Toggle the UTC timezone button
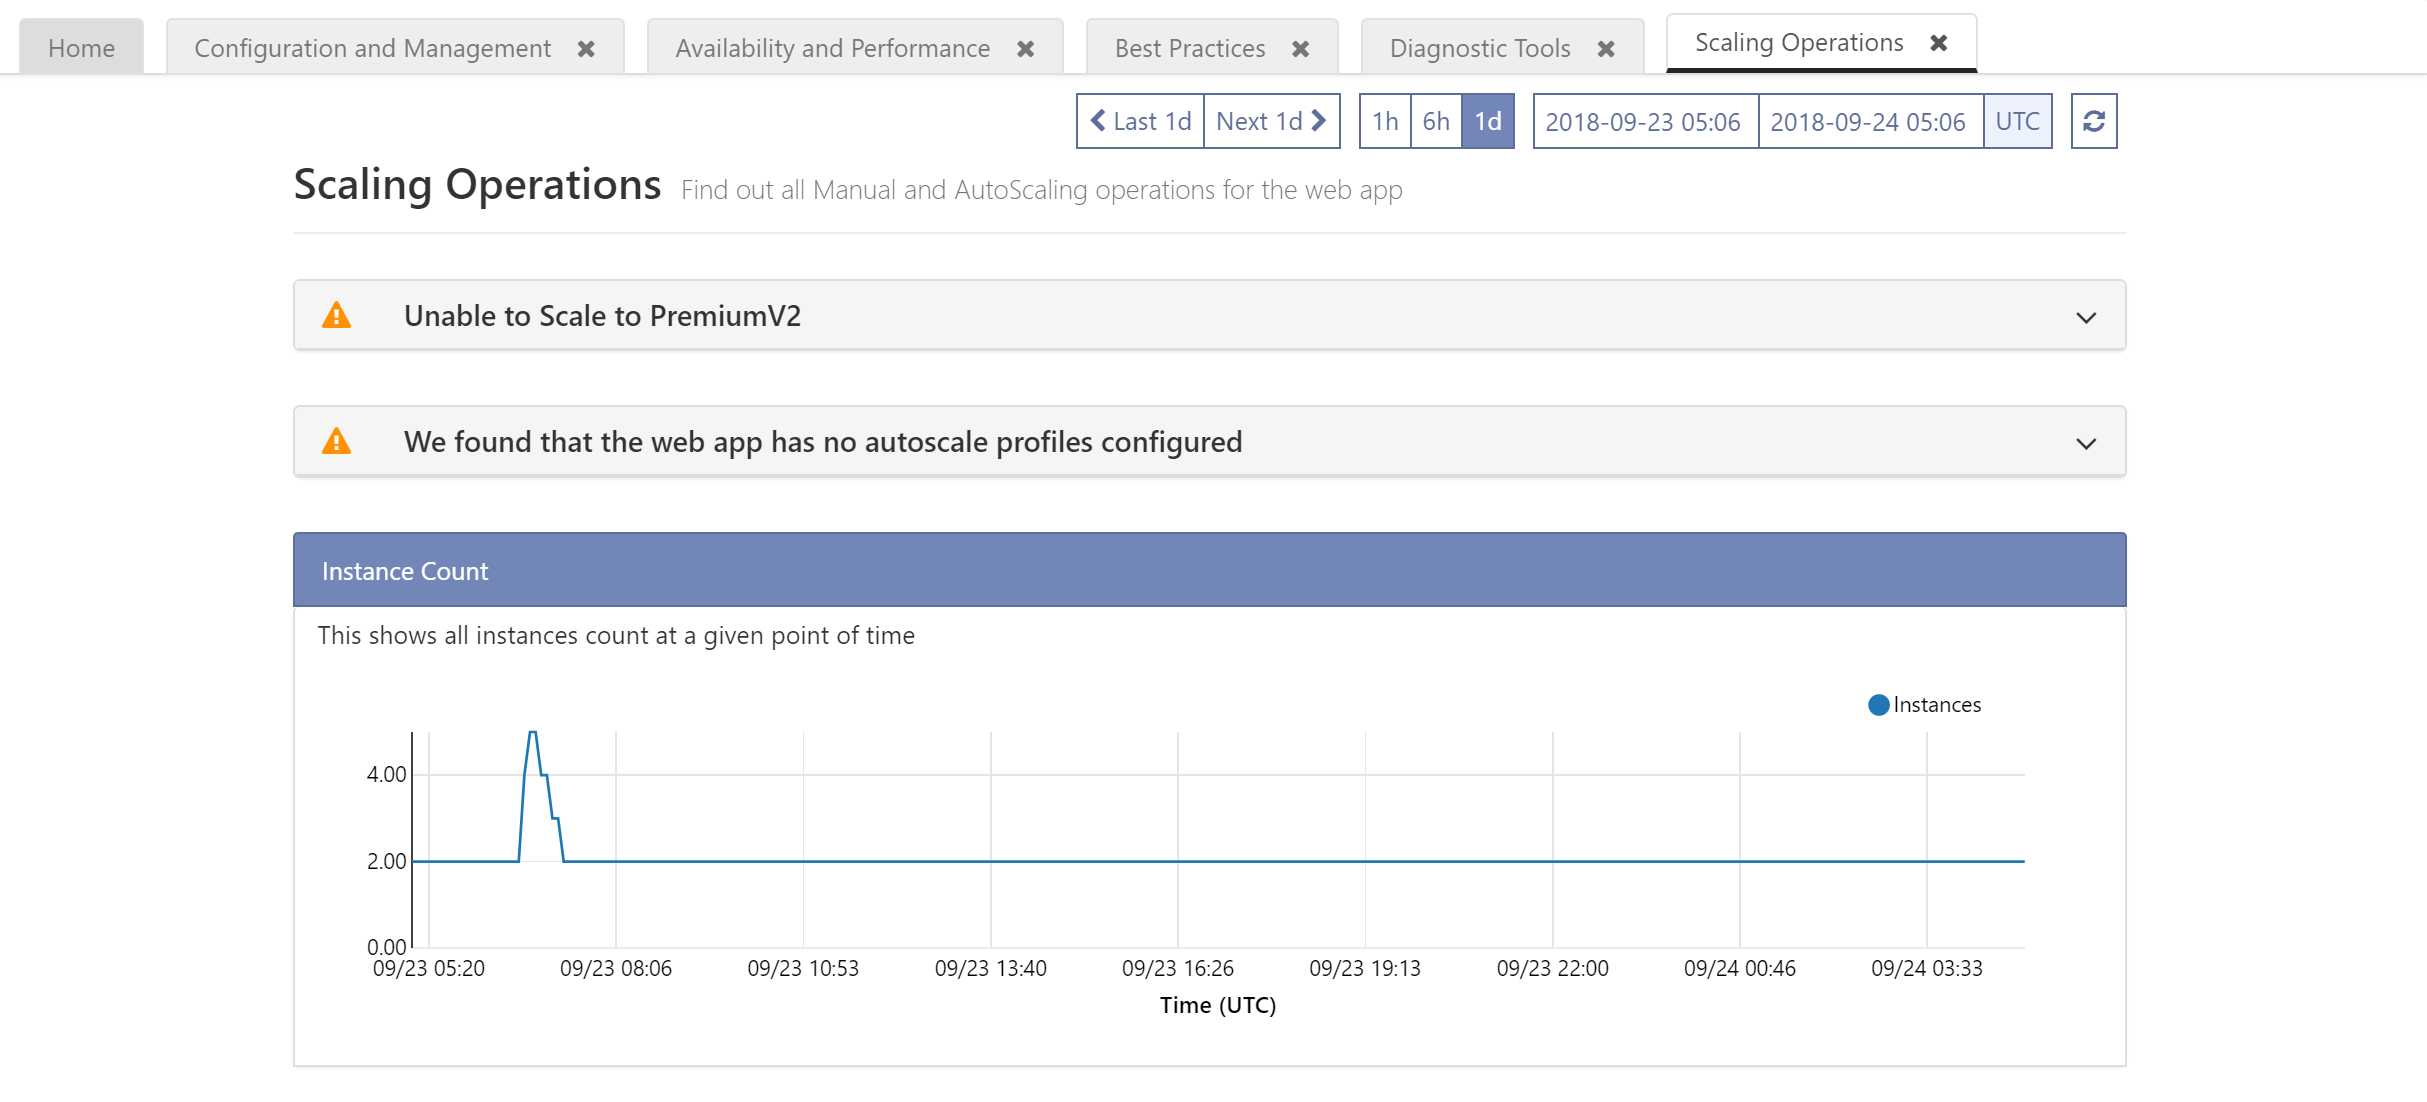Screen dimensions: 2427x1102 click(2017, 121)
